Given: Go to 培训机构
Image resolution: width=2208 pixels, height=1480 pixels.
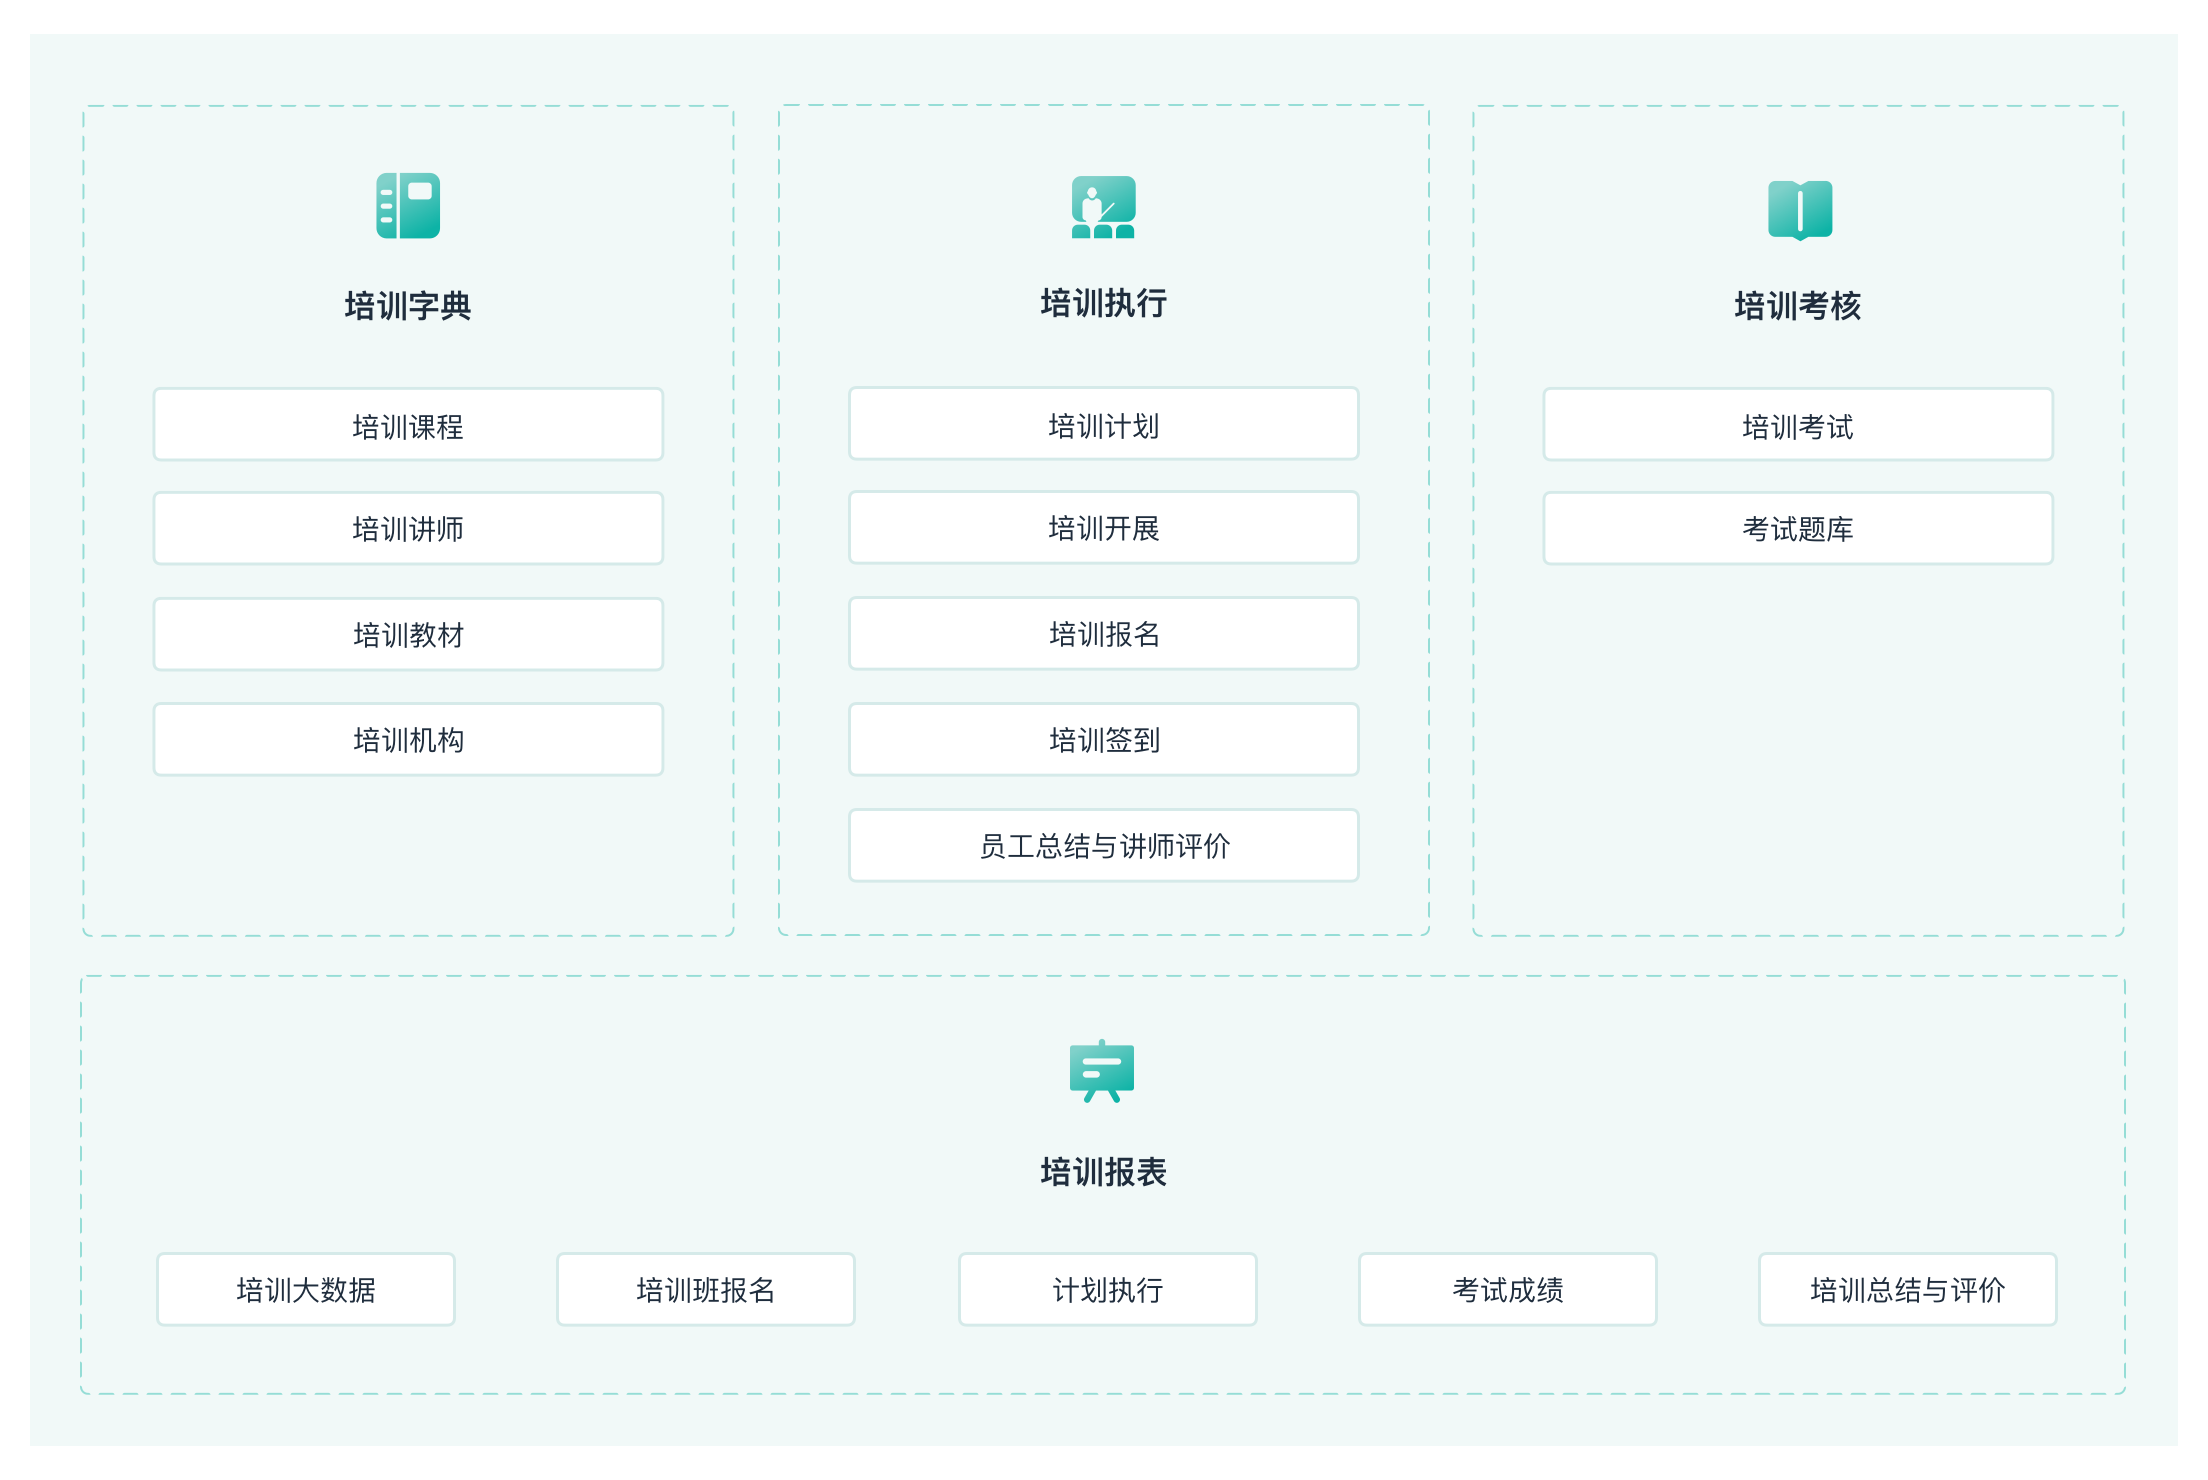Looking at the screenshot, I should tap(408, 740).
